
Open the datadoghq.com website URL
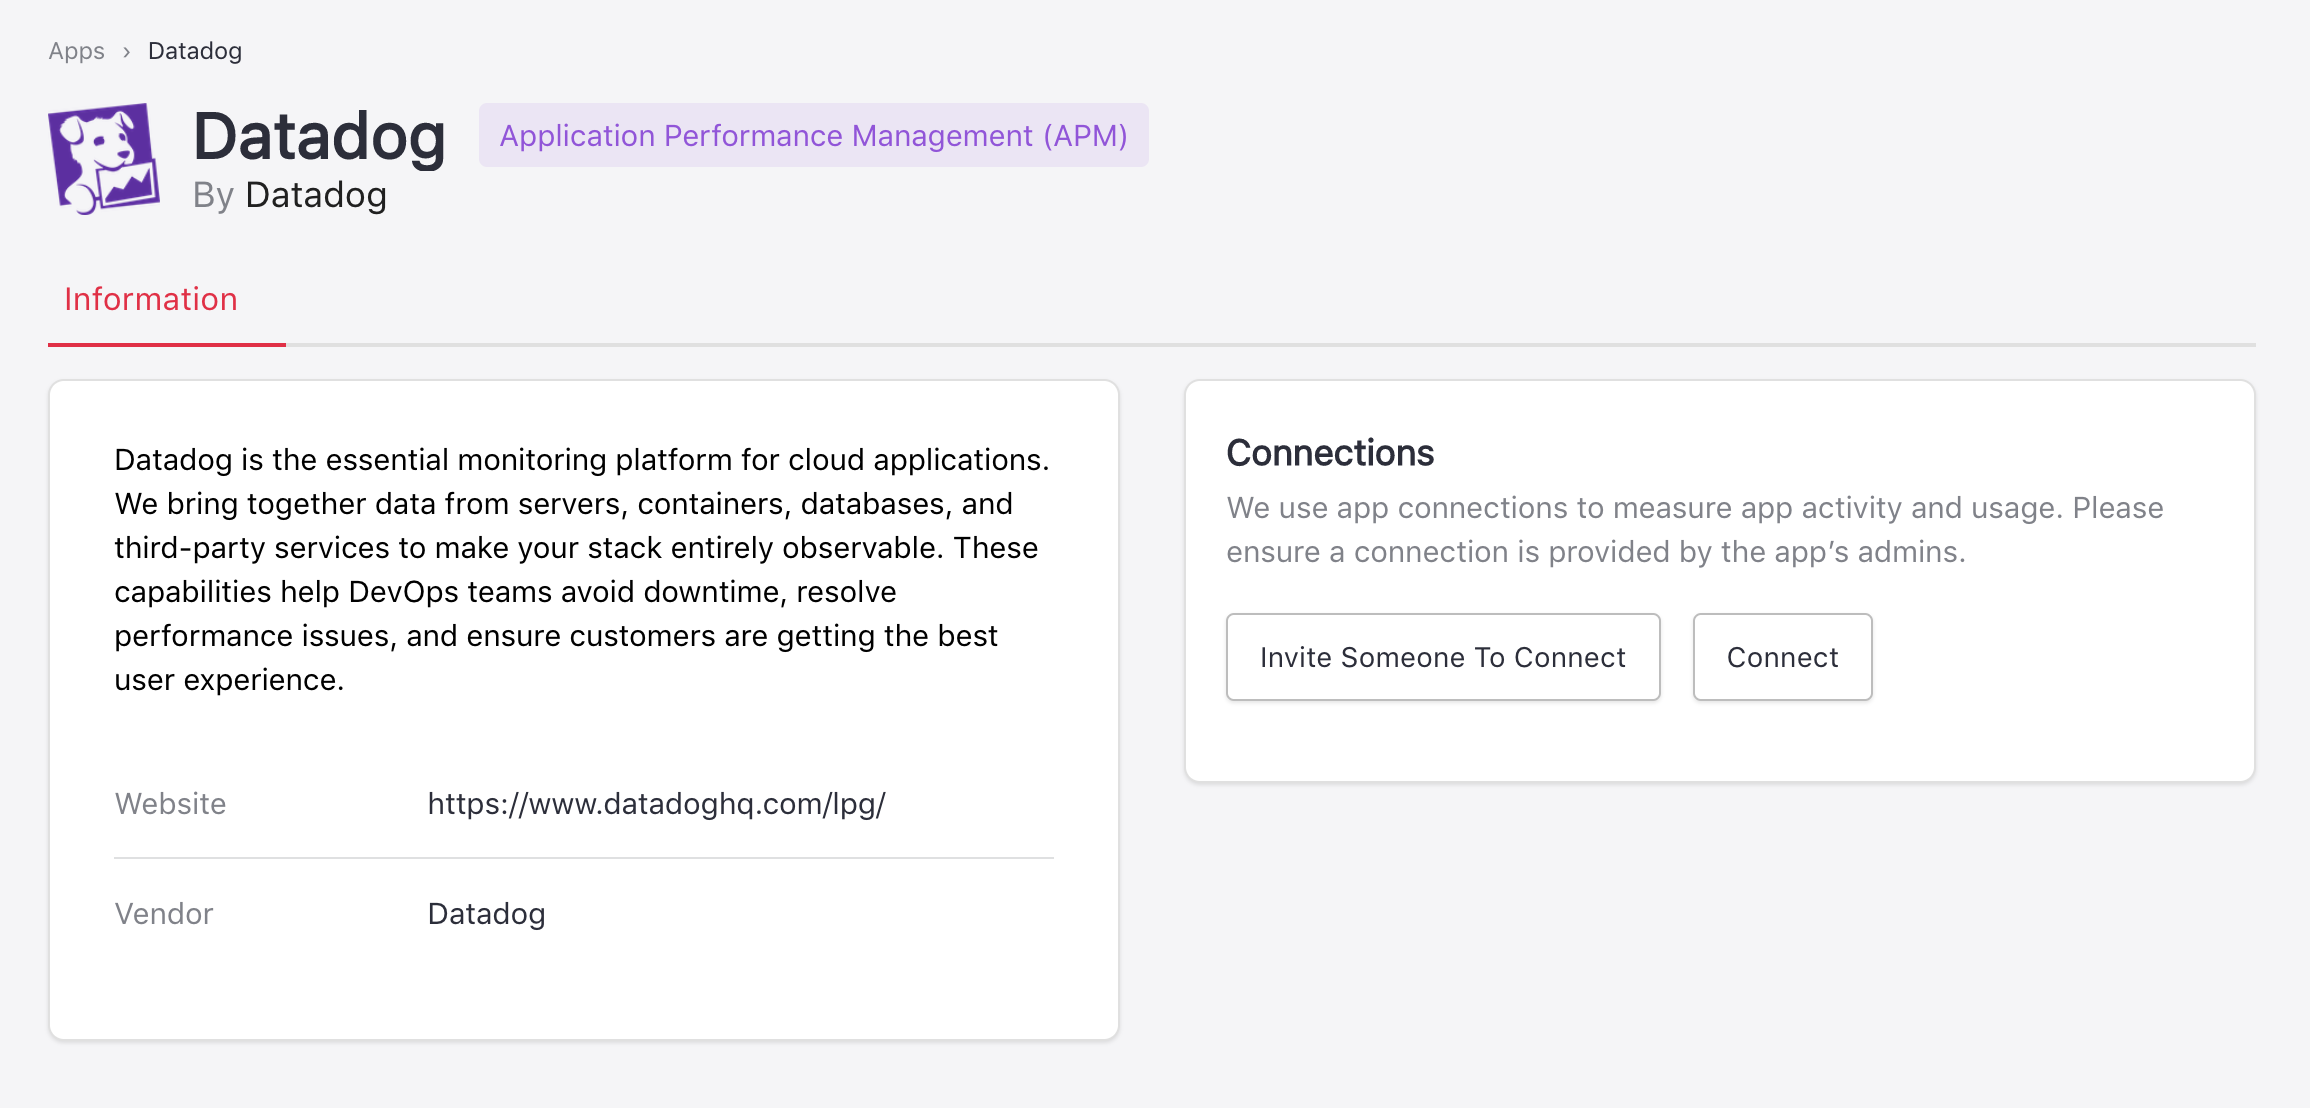tap(656, 804)
